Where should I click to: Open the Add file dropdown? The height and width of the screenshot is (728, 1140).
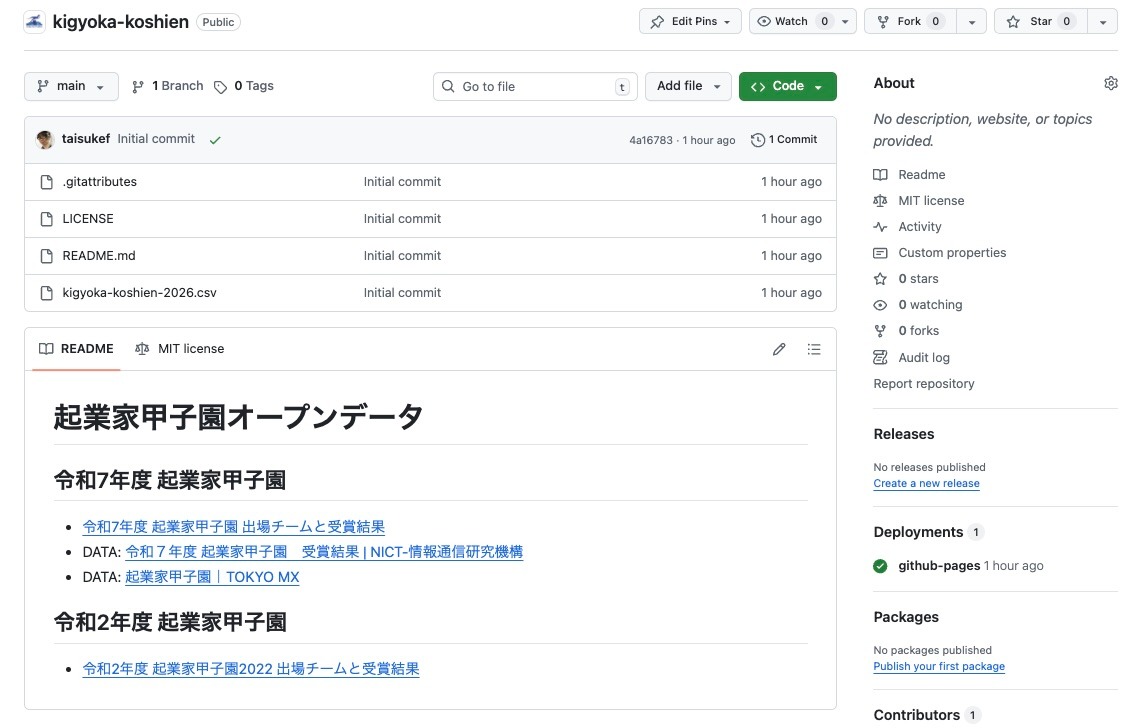688,86
